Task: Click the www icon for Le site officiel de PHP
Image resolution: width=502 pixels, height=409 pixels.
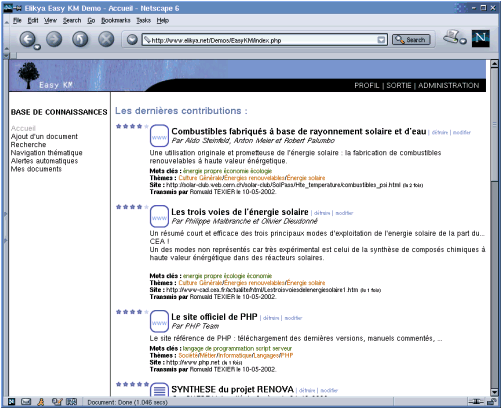Action: [x=159, y=321]
